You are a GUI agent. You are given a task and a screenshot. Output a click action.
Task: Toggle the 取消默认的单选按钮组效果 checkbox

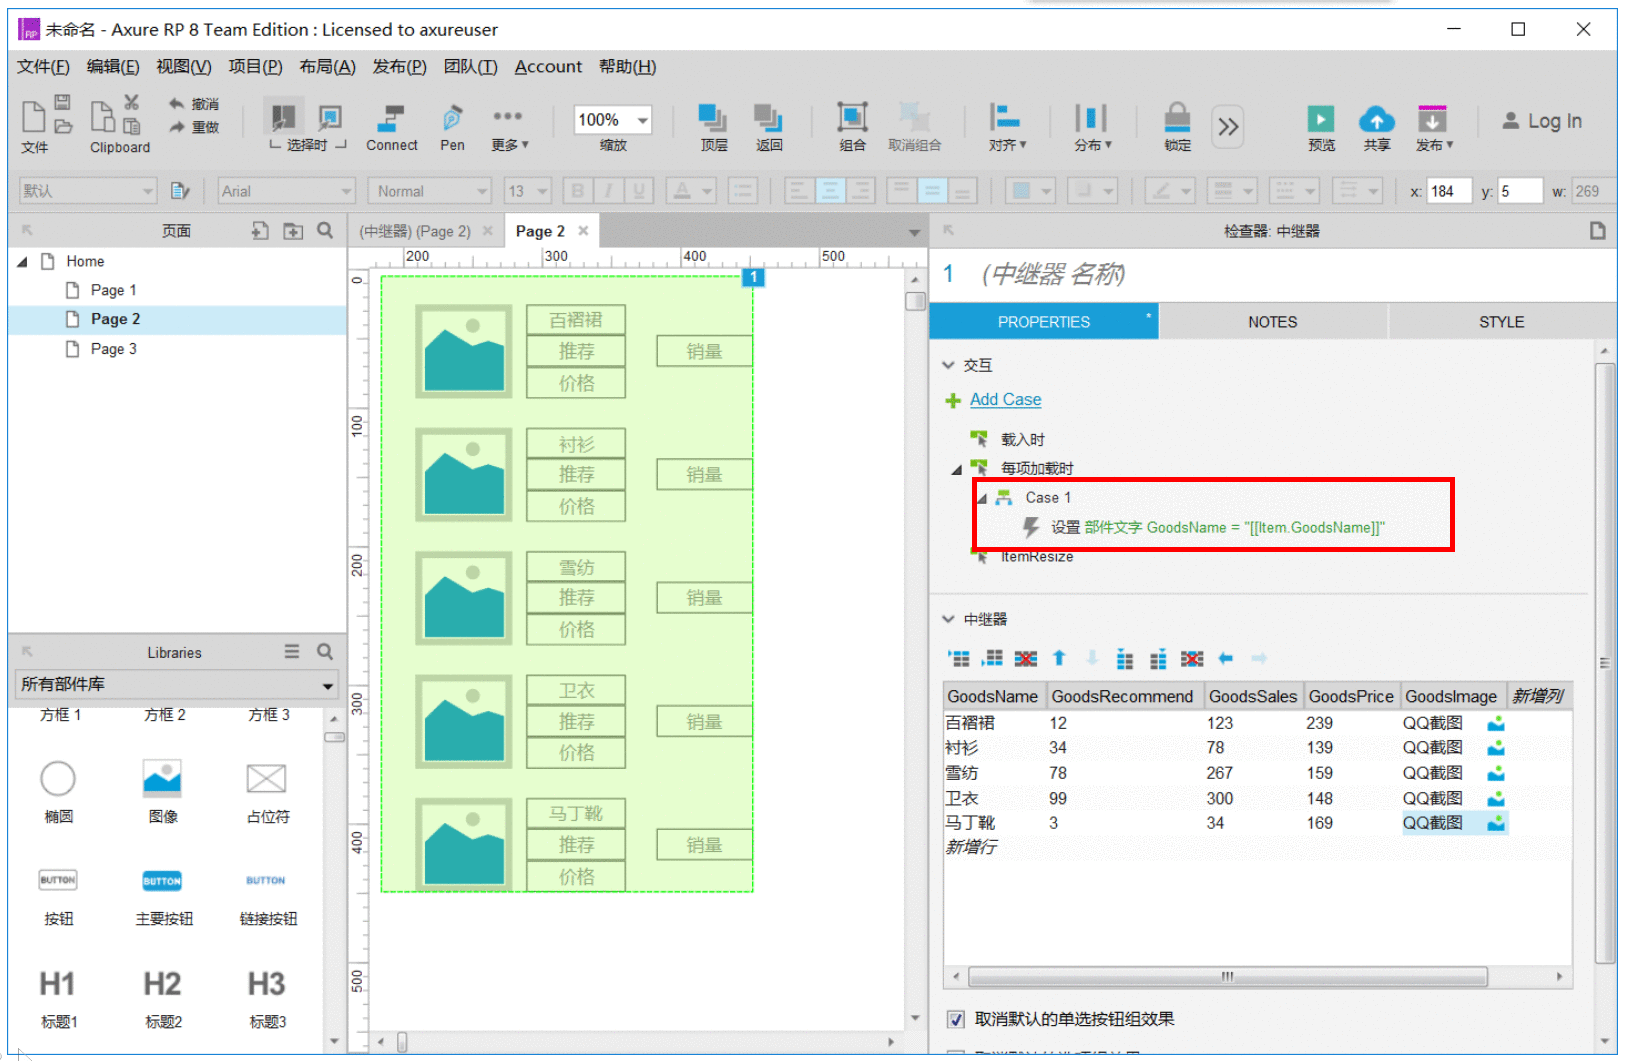pos(956,1019)
